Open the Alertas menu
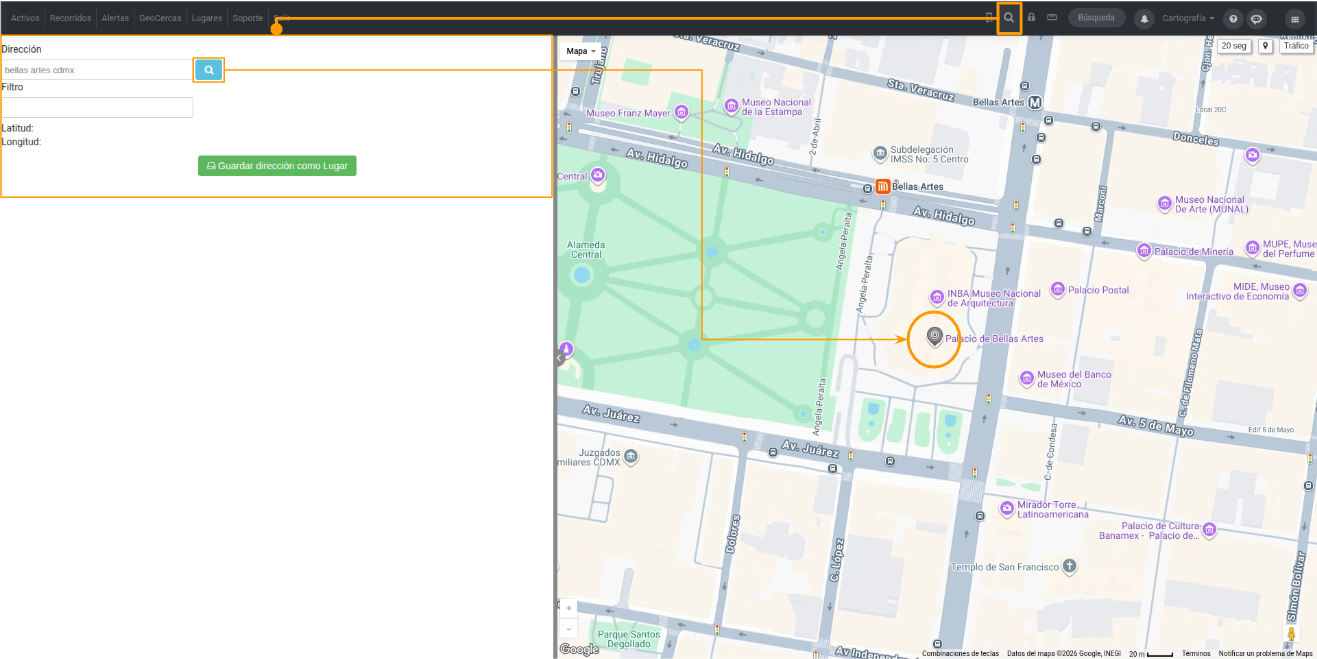Viewport: 1317px width, 659px height. click(115, 18)
